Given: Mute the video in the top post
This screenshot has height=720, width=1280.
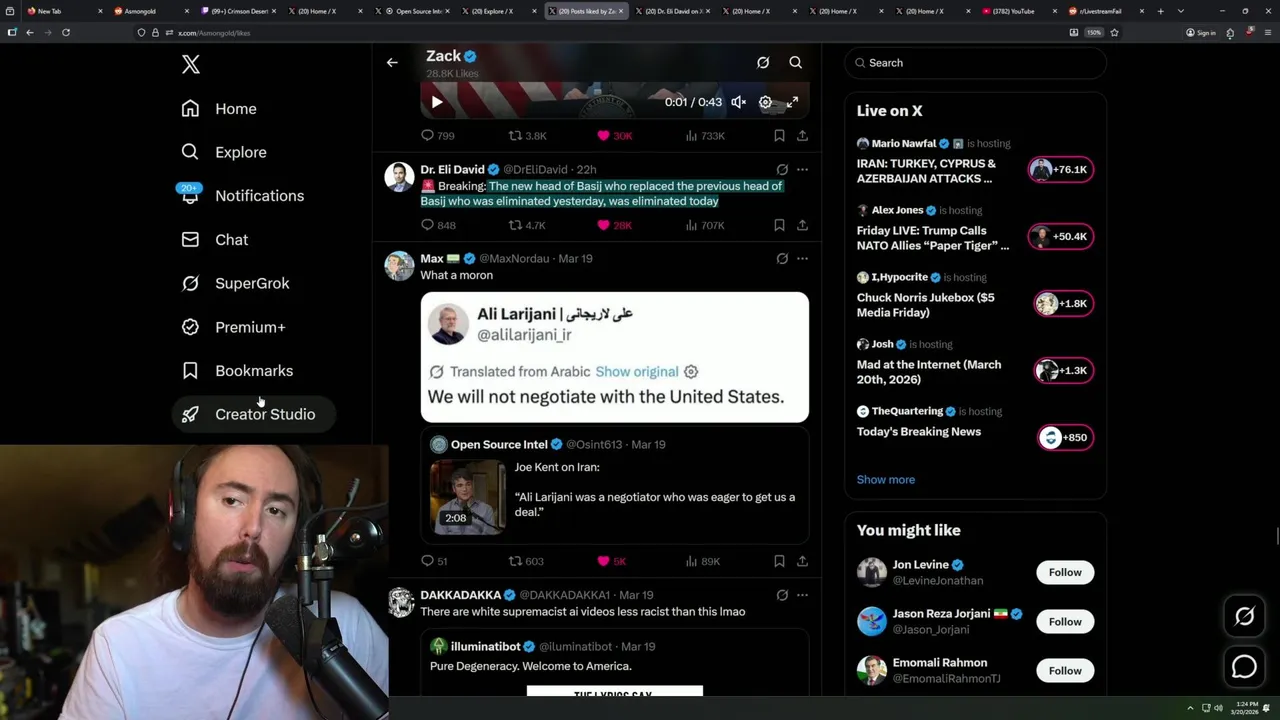Looking at the screenshot, I should coord(738,102).
